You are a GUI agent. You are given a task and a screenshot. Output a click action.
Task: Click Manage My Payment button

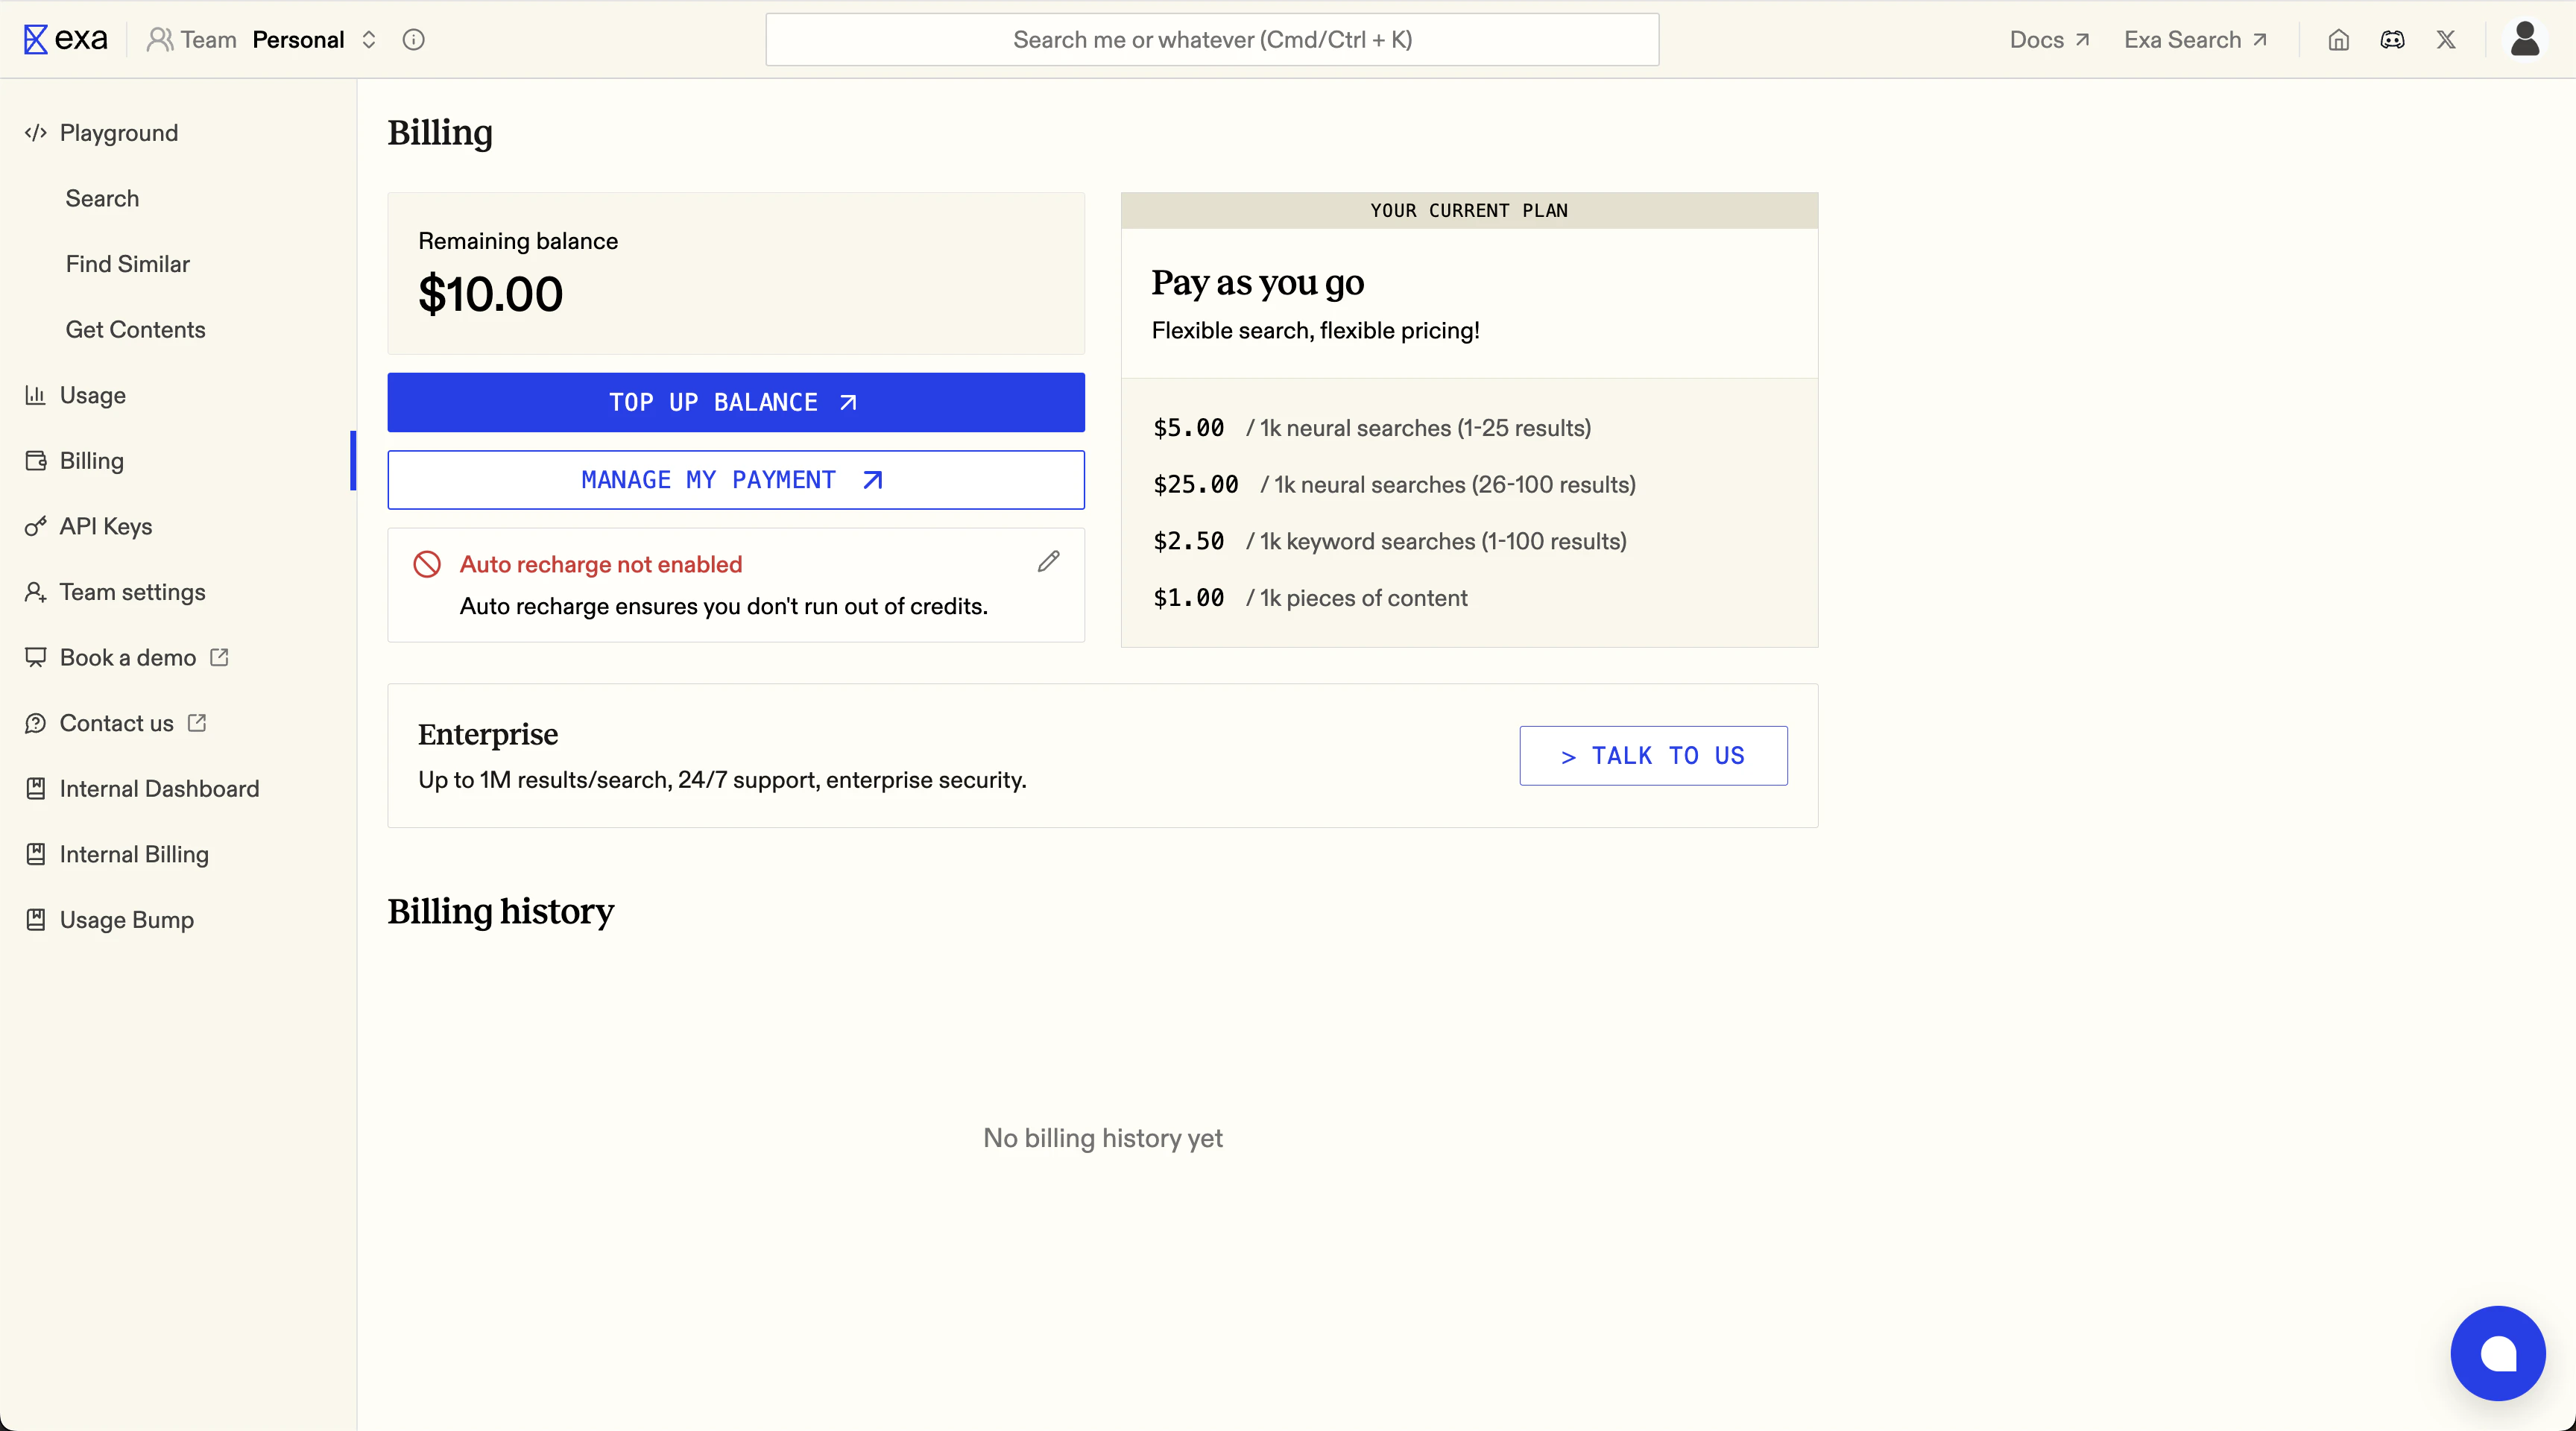[735, 480]
